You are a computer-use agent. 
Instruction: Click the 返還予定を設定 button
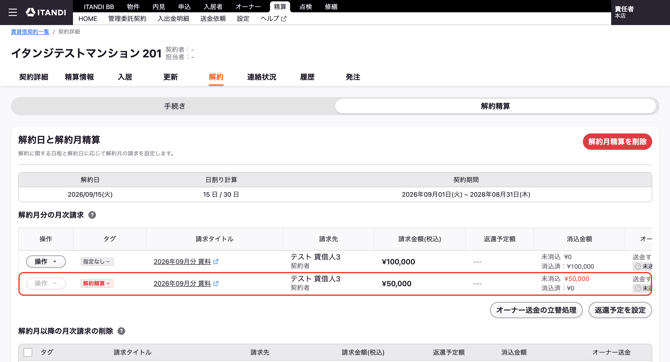[620, 310]
